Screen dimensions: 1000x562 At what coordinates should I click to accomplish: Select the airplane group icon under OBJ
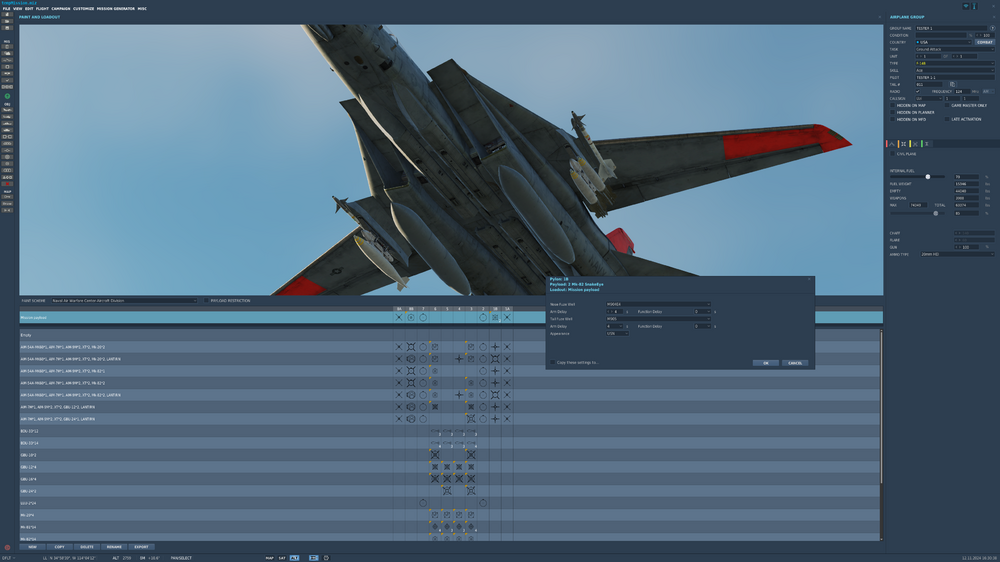tap(8, 110)
